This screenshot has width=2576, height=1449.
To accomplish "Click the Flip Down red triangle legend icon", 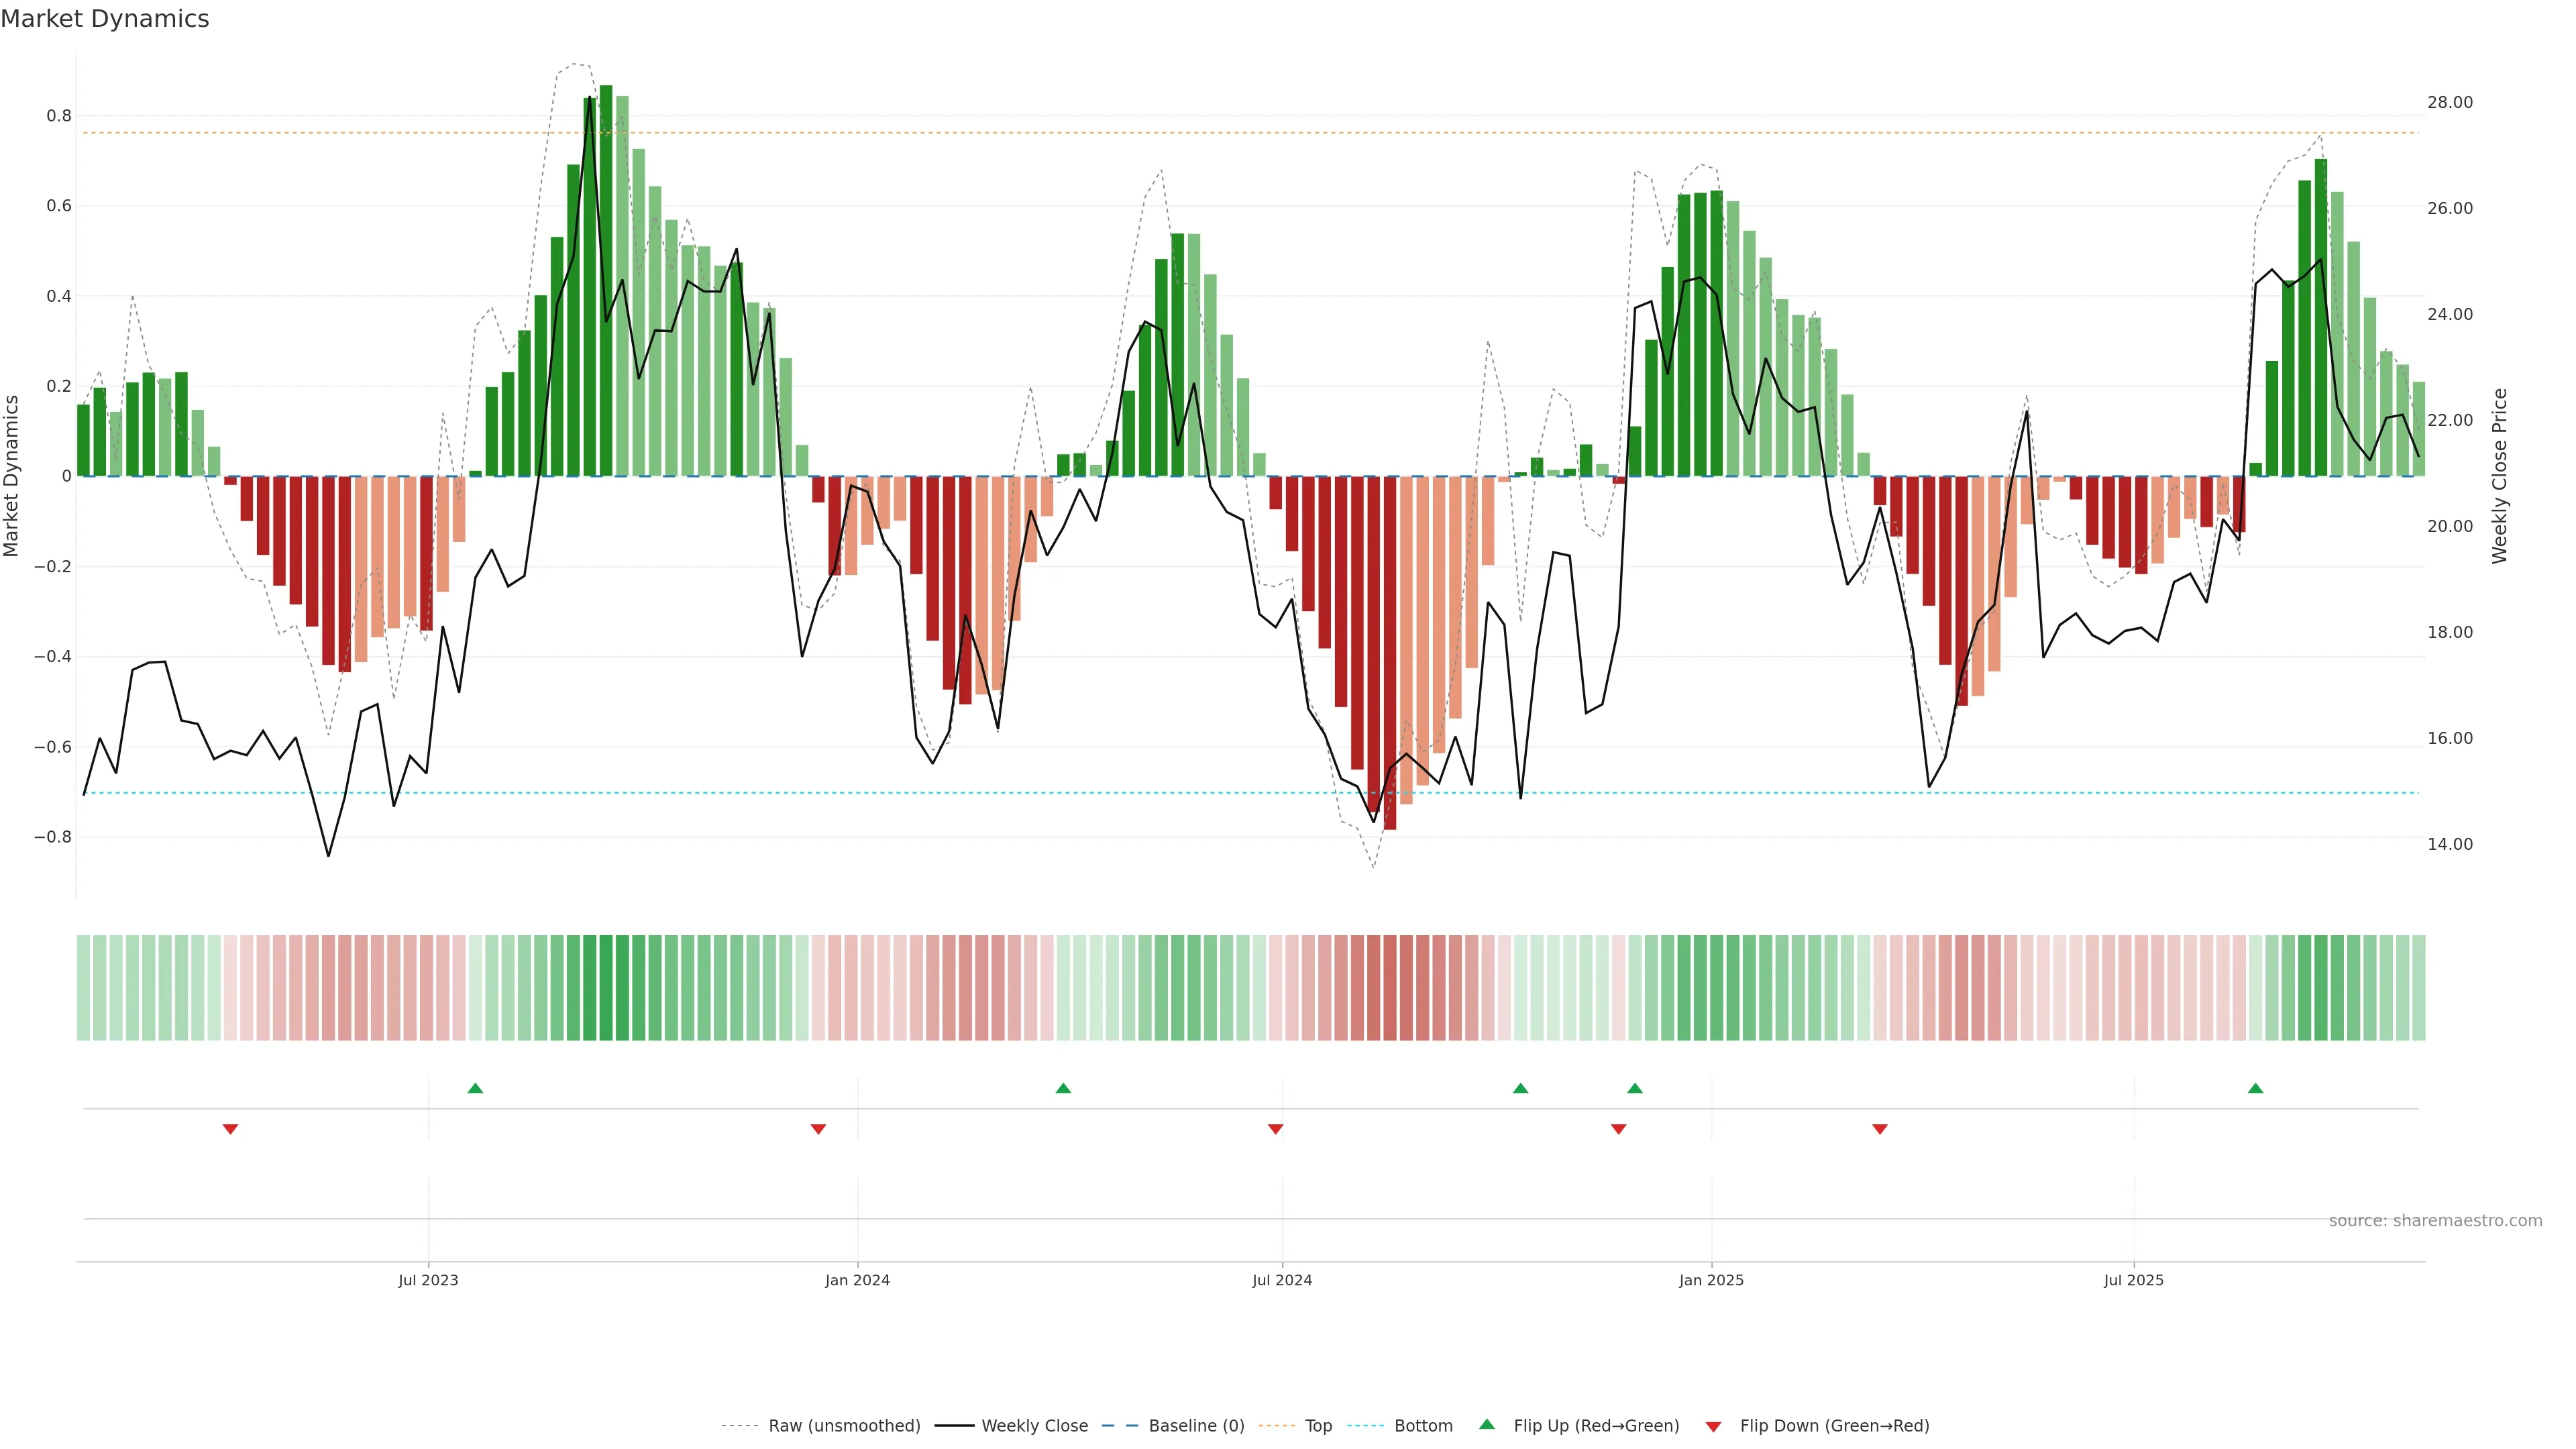I will point(1713,1426).
